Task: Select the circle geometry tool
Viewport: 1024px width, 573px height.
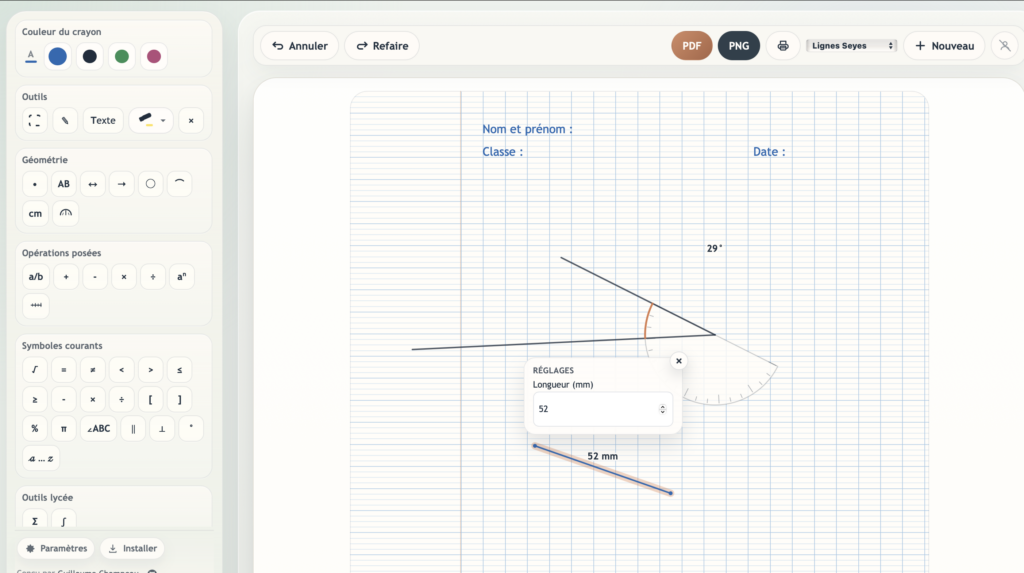Action: pyautogui.click(x=150, y=184)
